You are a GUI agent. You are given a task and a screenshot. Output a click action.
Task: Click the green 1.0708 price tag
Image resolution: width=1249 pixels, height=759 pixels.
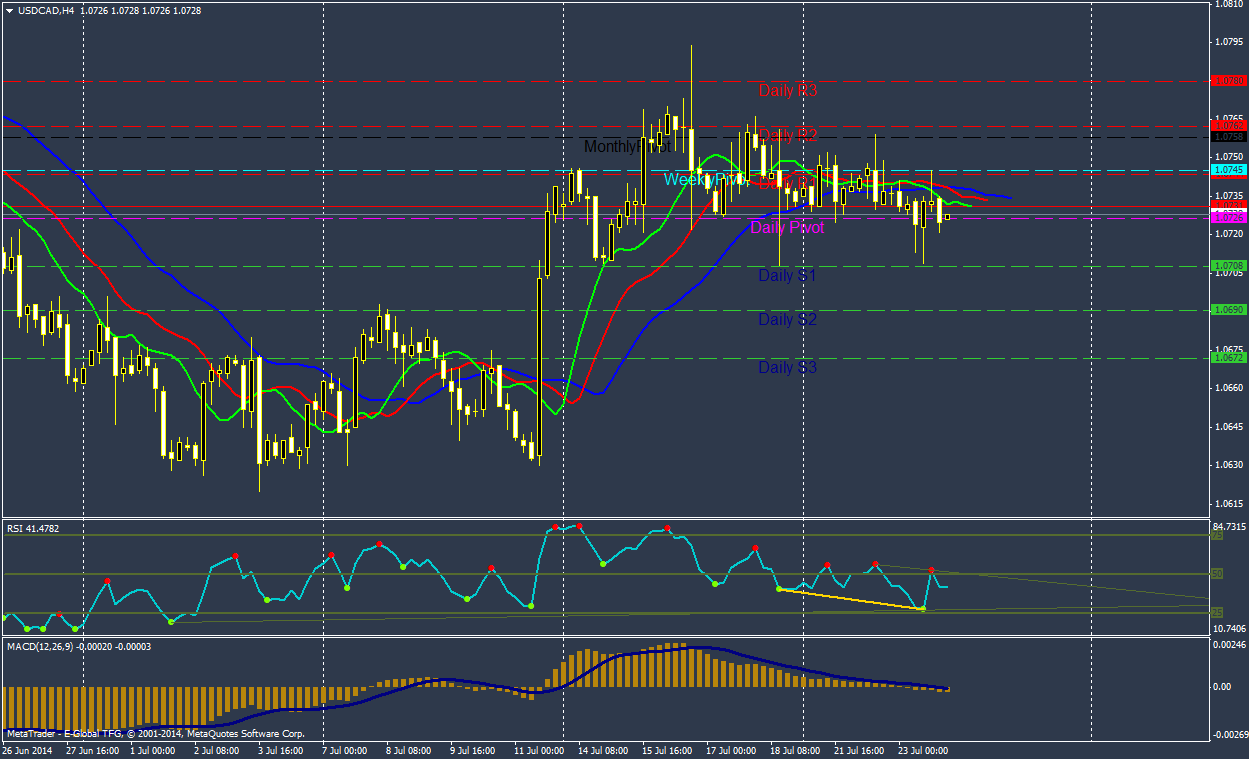tap(1227, 266)
